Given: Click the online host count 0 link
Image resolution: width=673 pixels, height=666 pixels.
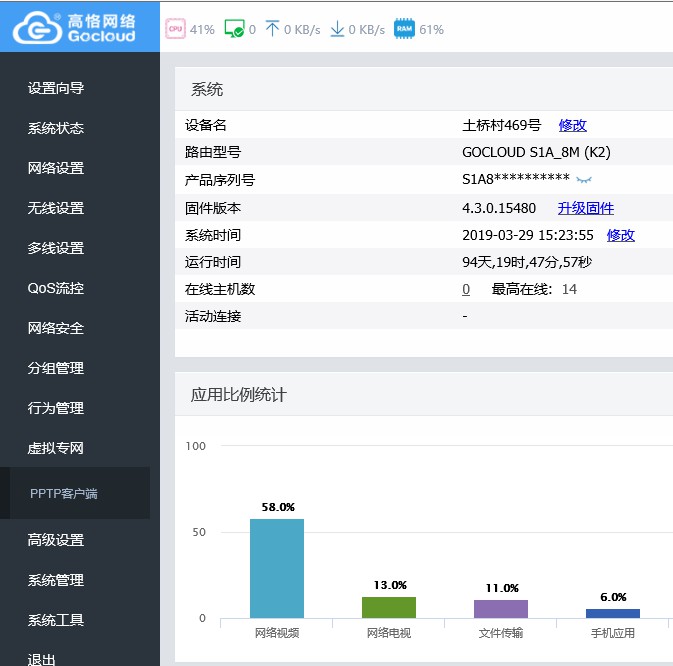Looking at the screenshot, I should point(466,289).
